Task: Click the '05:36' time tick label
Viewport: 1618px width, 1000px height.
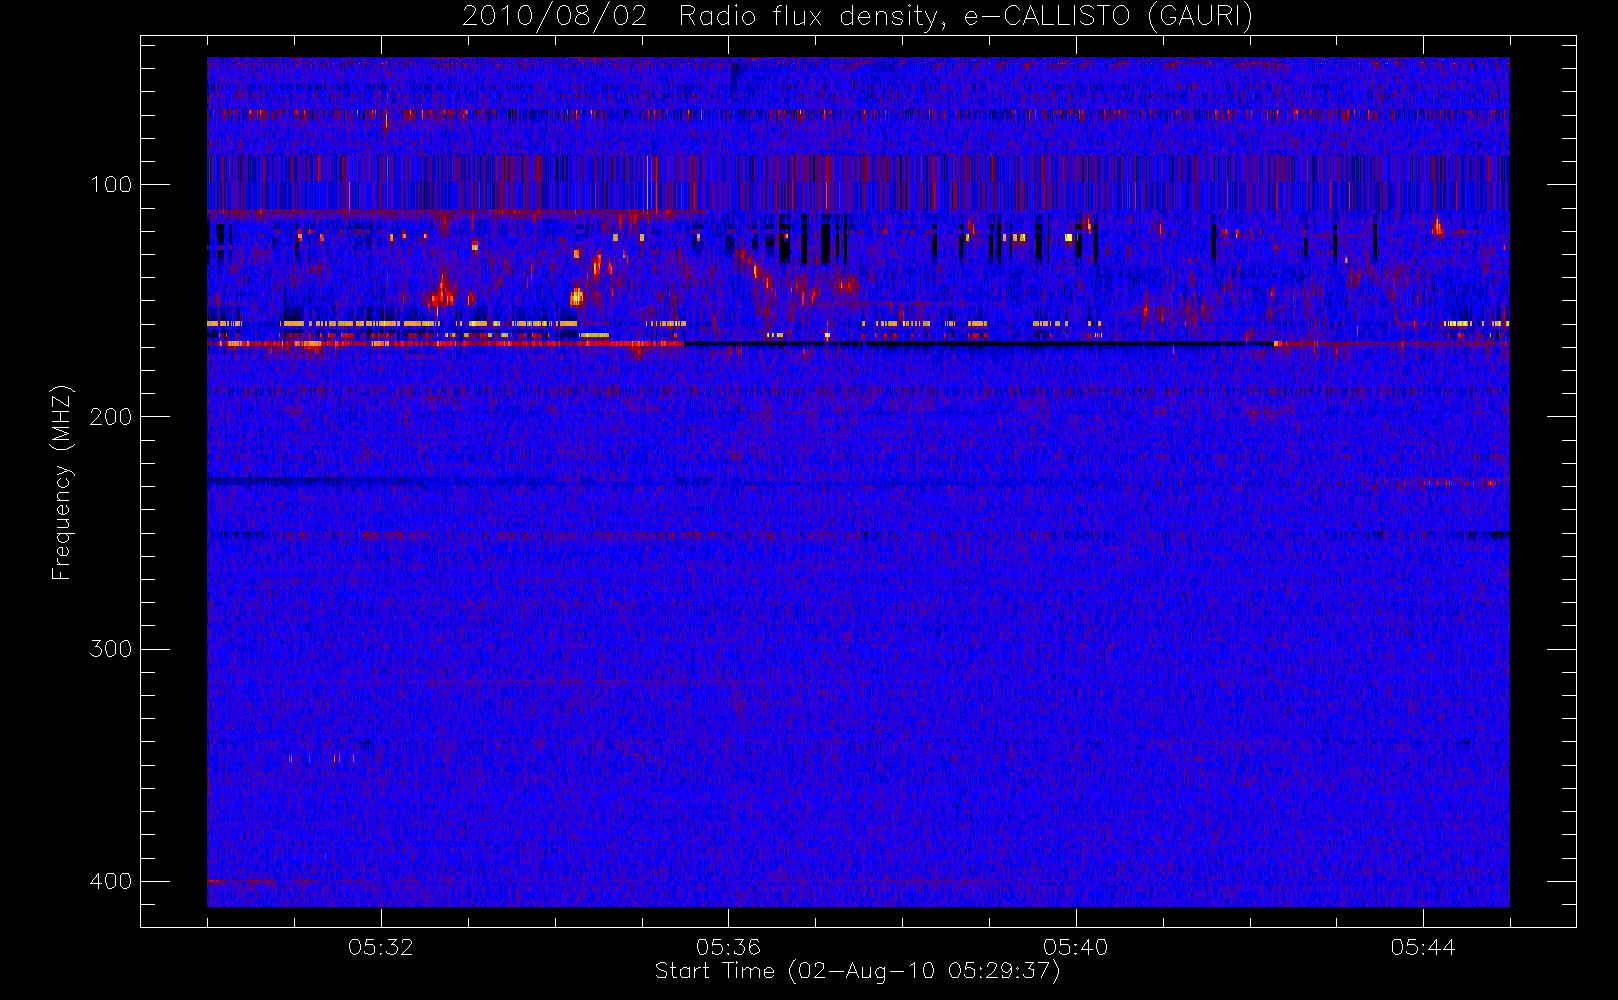Action: 728,947
